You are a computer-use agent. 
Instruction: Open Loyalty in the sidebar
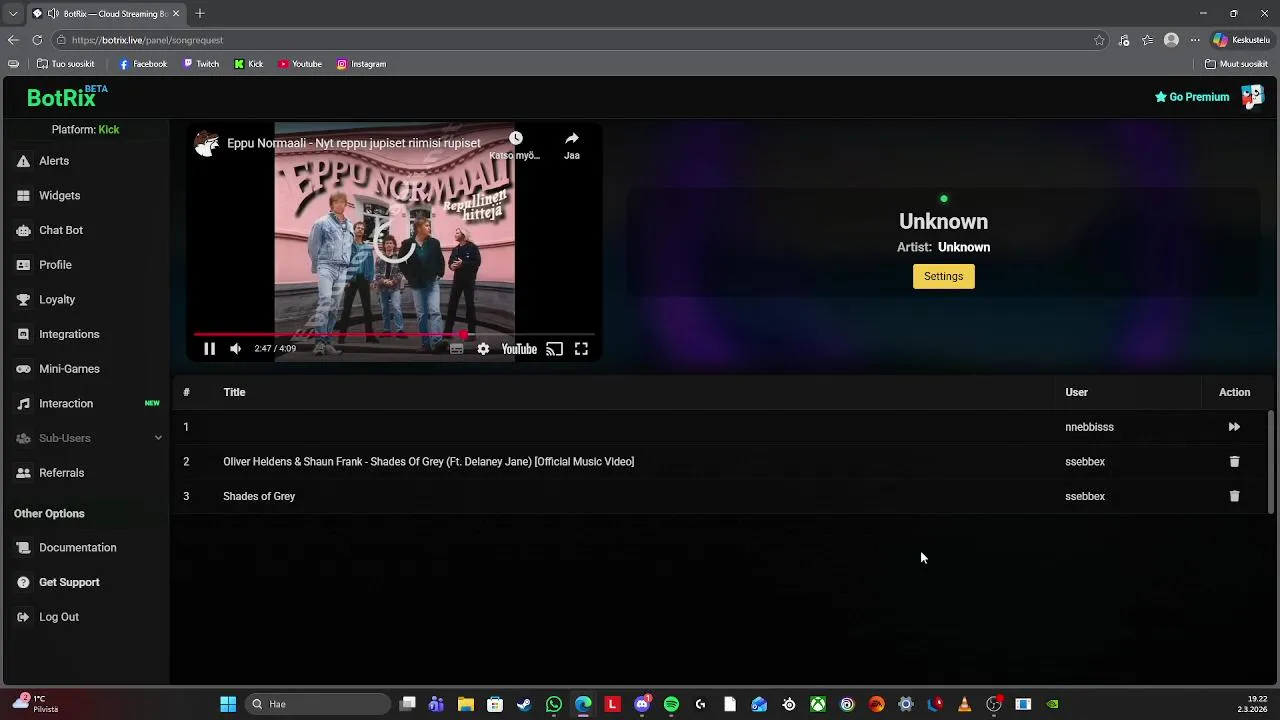point(57,300)
